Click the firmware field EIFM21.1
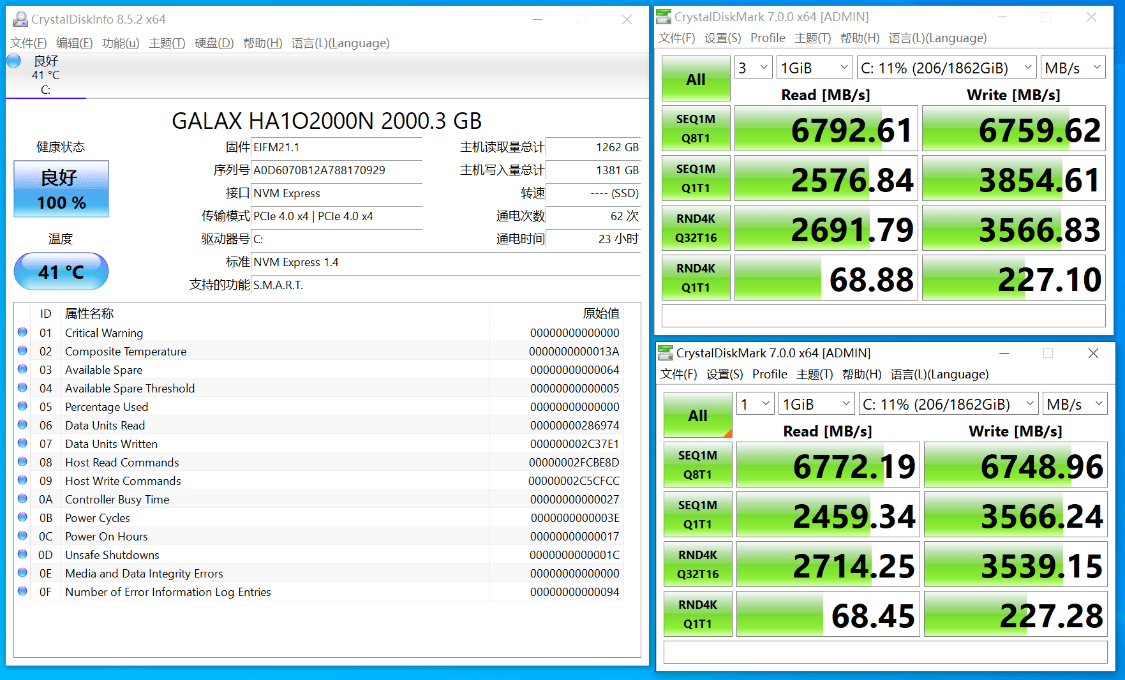Viewport: 1125px width, 680px height. 336,147
